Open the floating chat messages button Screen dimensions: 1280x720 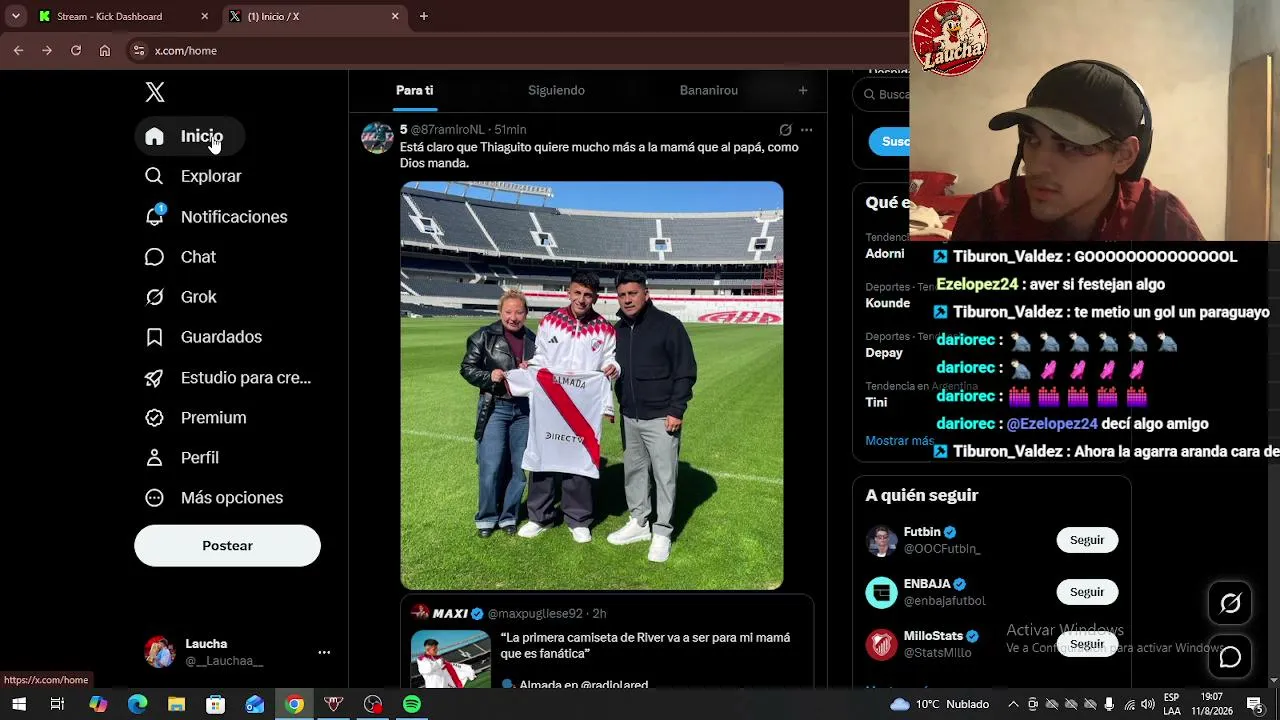[1230, 657]
